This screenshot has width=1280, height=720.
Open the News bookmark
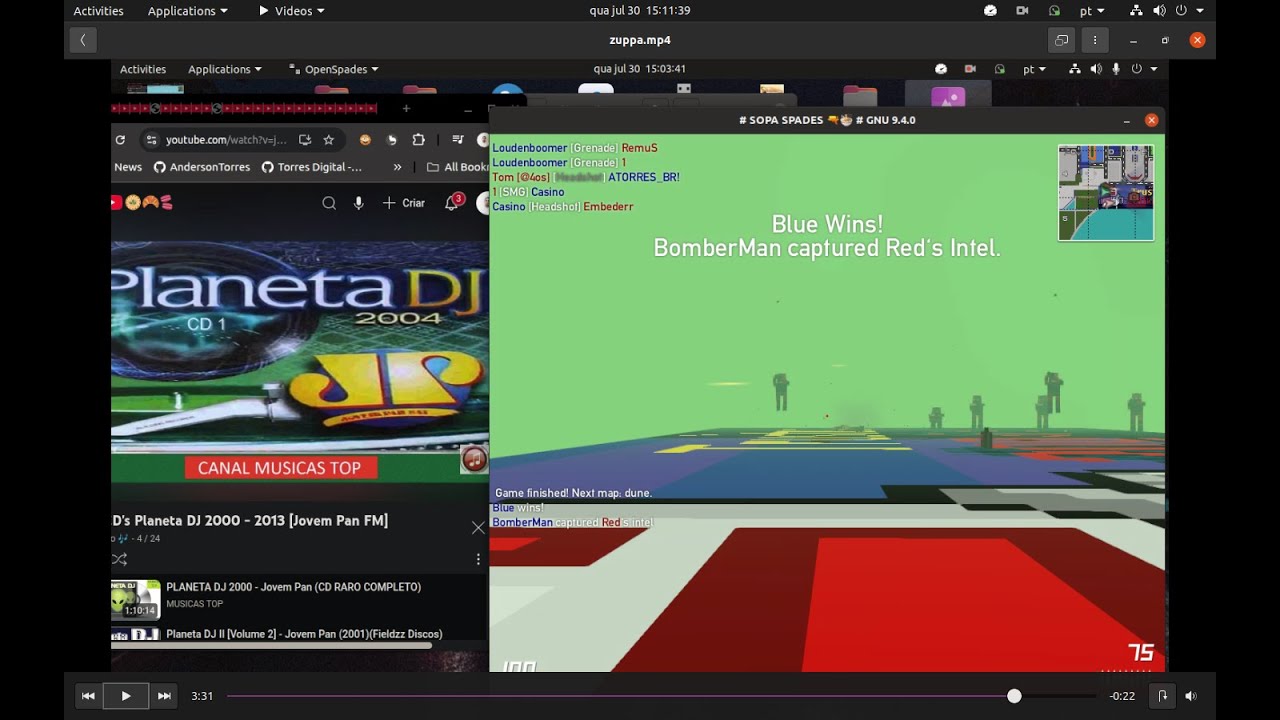128,167
